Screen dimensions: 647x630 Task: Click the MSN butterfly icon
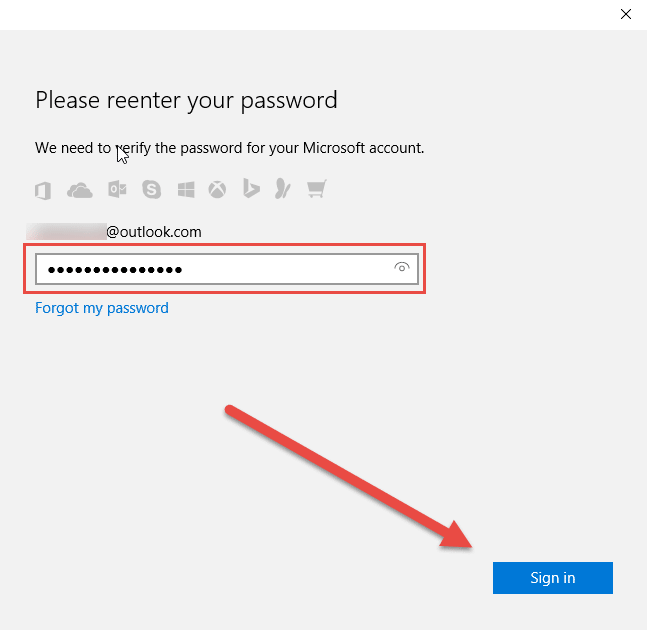click(x=283, y=189)
